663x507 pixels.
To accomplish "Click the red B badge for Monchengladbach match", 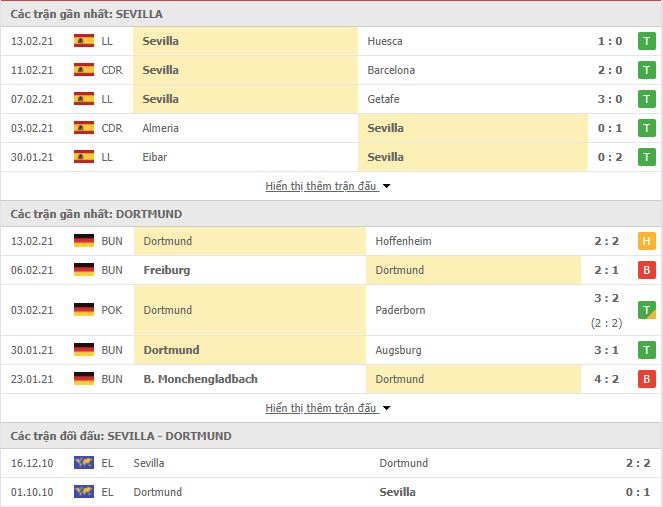I will coord(647,379).
